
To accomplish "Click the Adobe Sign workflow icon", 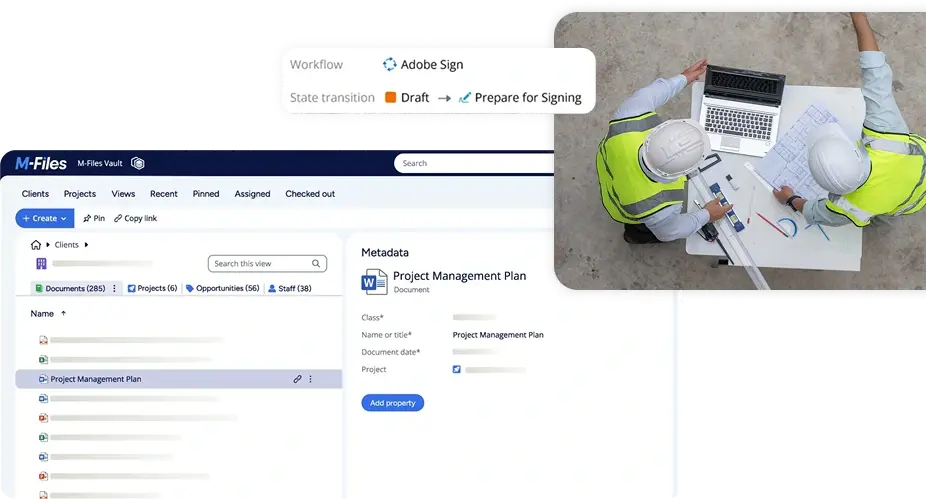I will tap(390, 64).
